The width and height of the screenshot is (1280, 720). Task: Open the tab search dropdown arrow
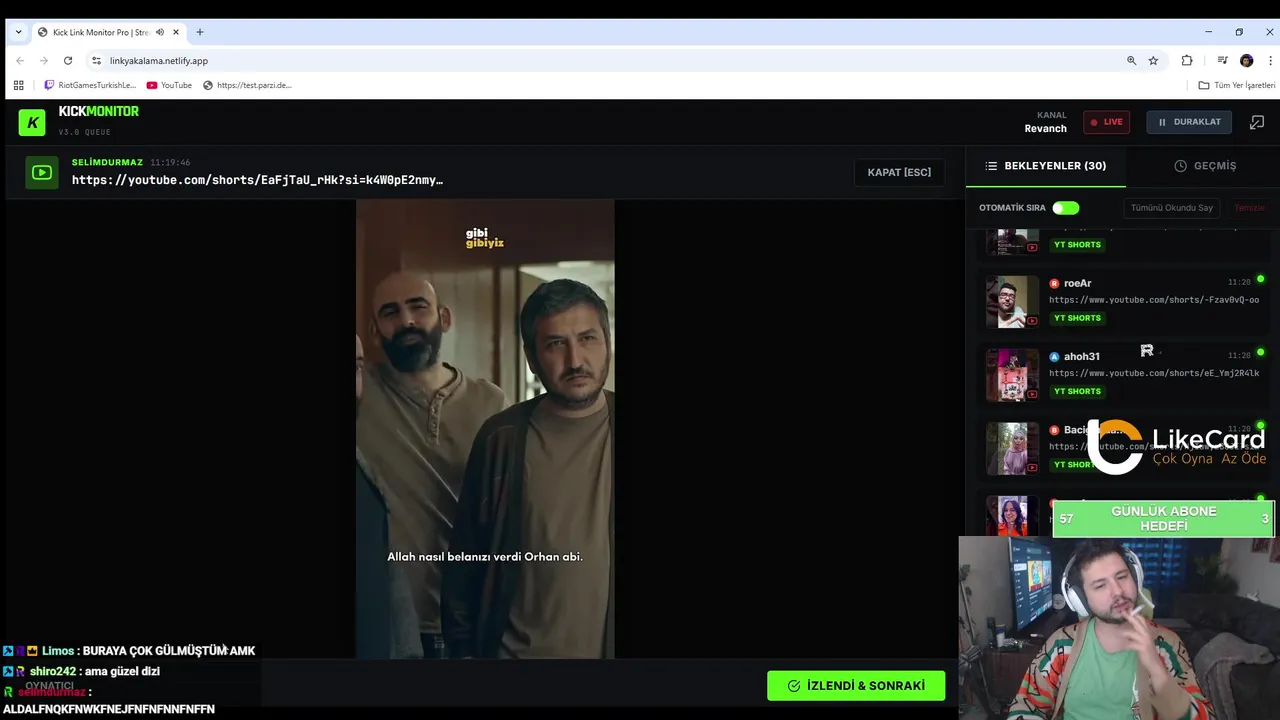18,32
